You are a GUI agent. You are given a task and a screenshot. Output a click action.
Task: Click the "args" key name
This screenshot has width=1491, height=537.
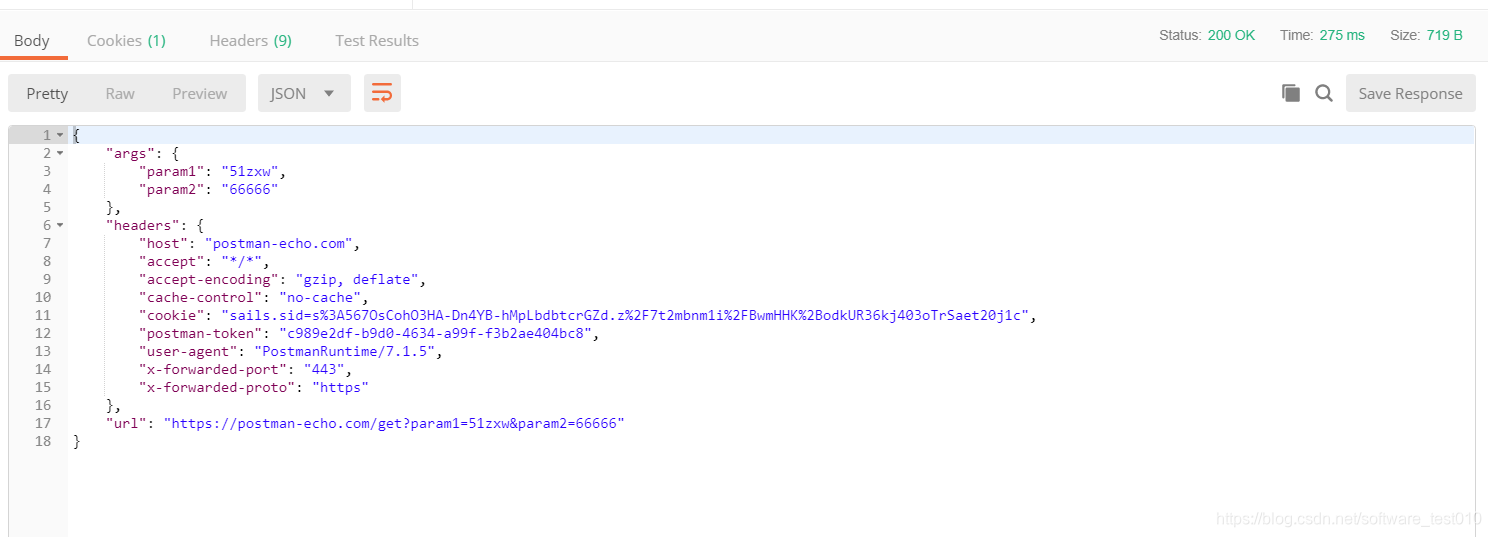(x=130, y=153)
